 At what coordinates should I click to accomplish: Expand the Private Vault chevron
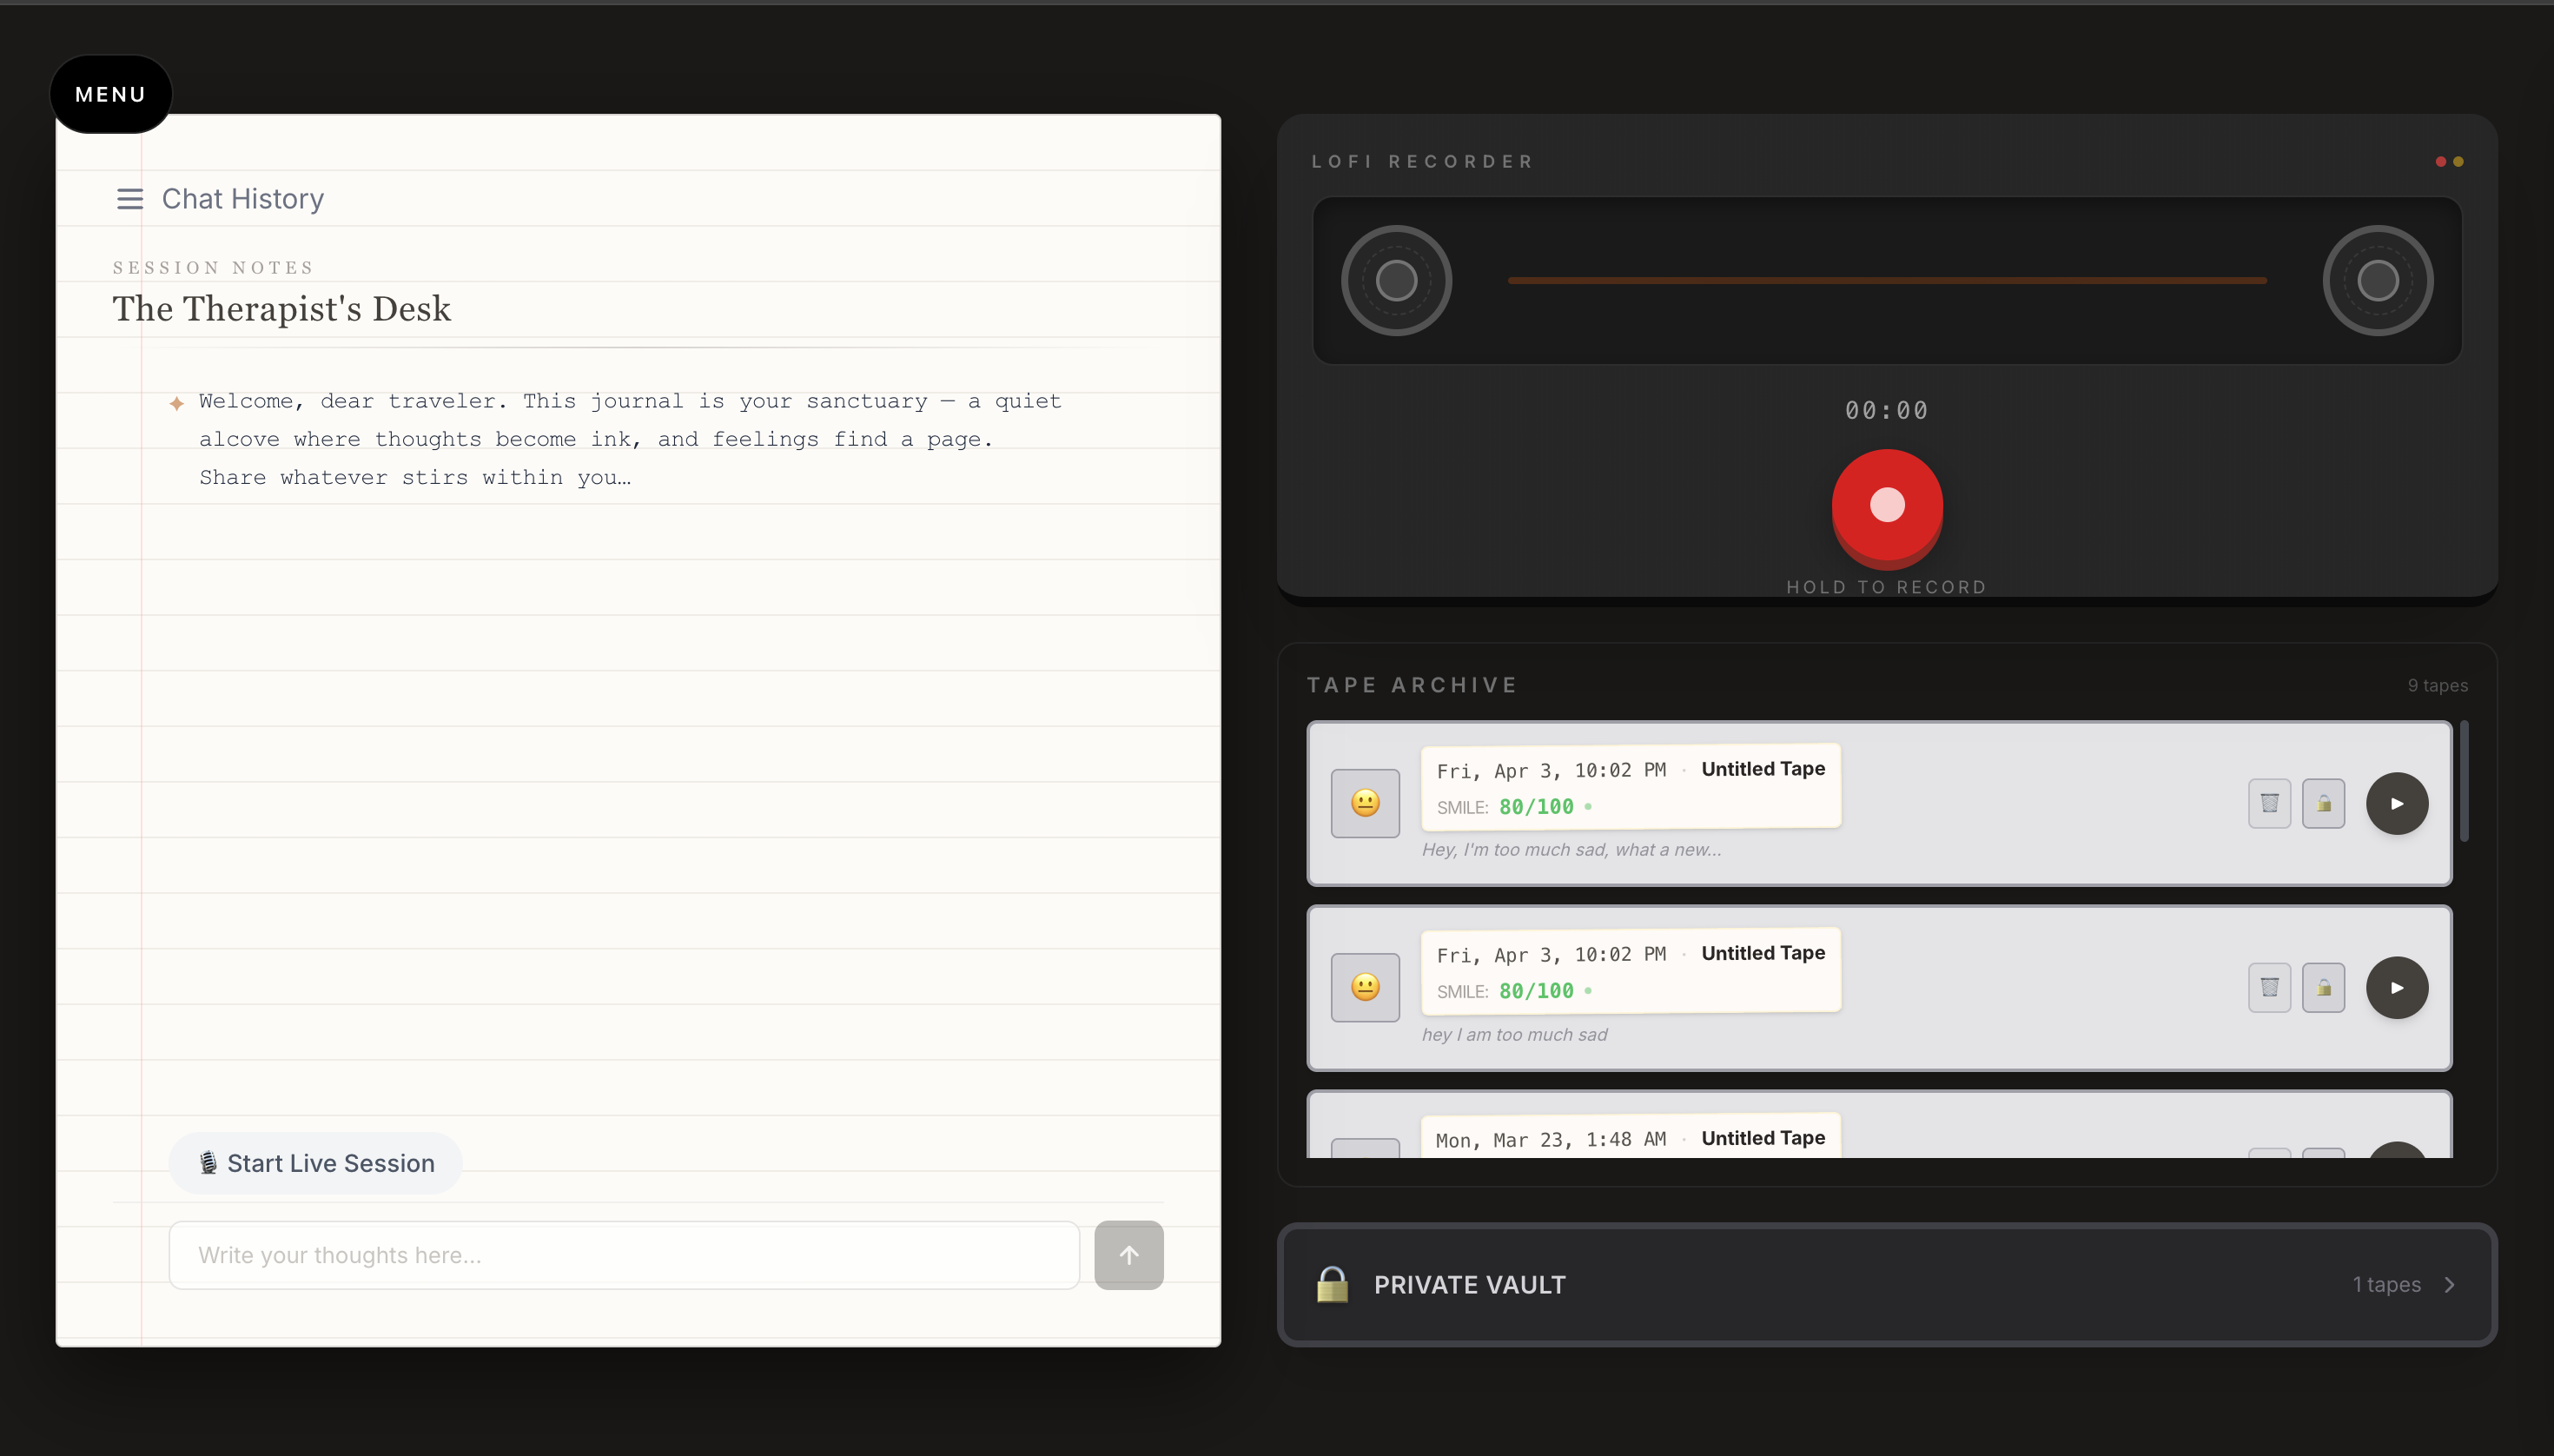coord(2449,1285)
